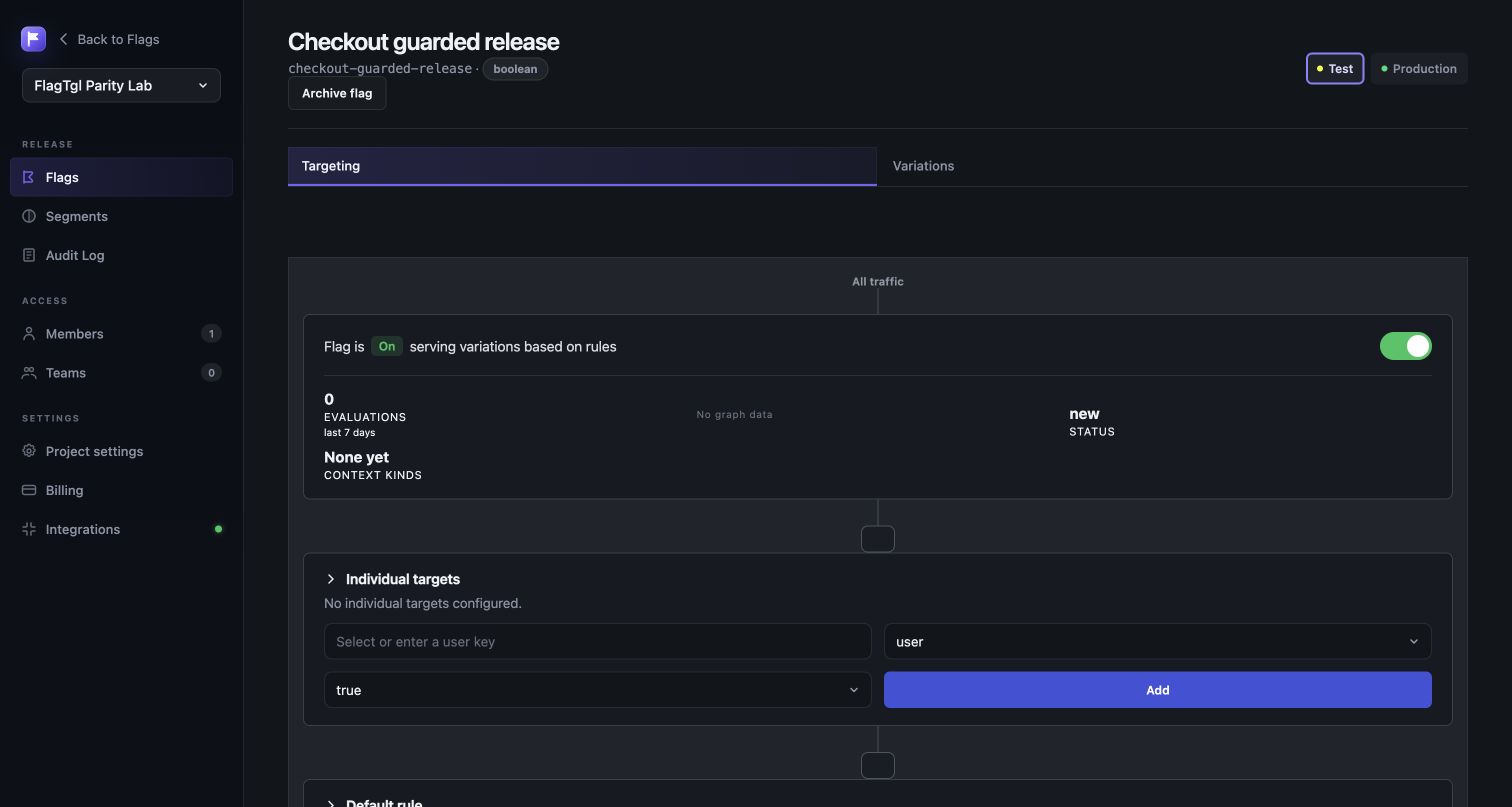Switch to the Test environment
This screenshot has width=1512, height=807.
pyautogui.click(x=1335, y=69)
